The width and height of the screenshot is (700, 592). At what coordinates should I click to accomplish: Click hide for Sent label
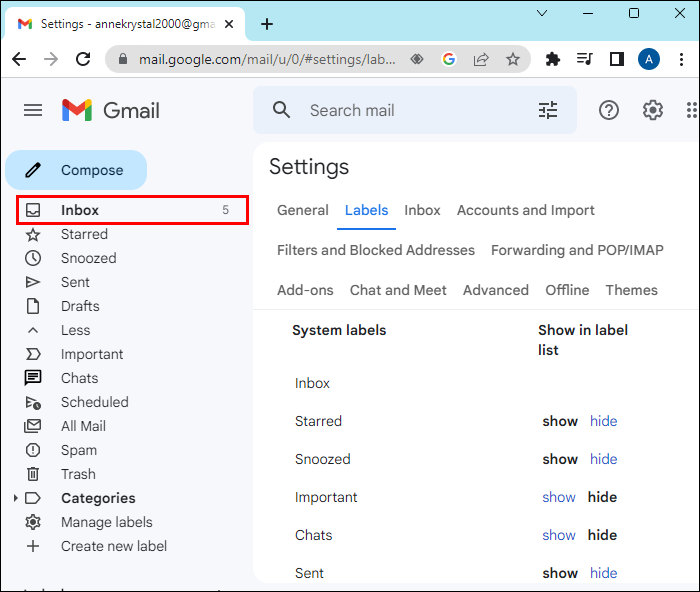(604, 573)
